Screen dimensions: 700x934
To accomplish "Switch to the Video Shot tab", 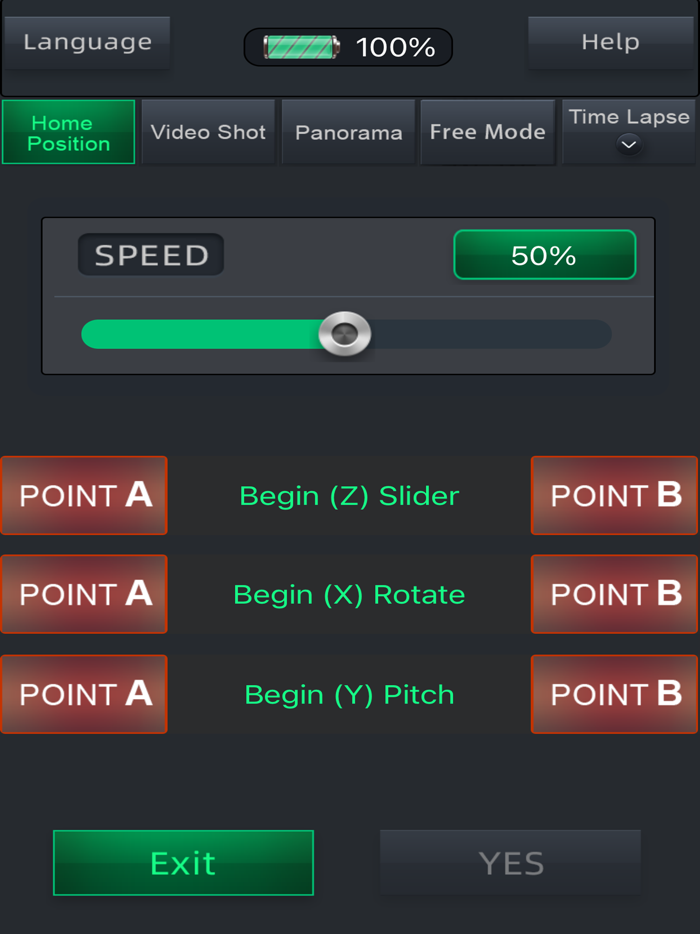I will [207, 131].
